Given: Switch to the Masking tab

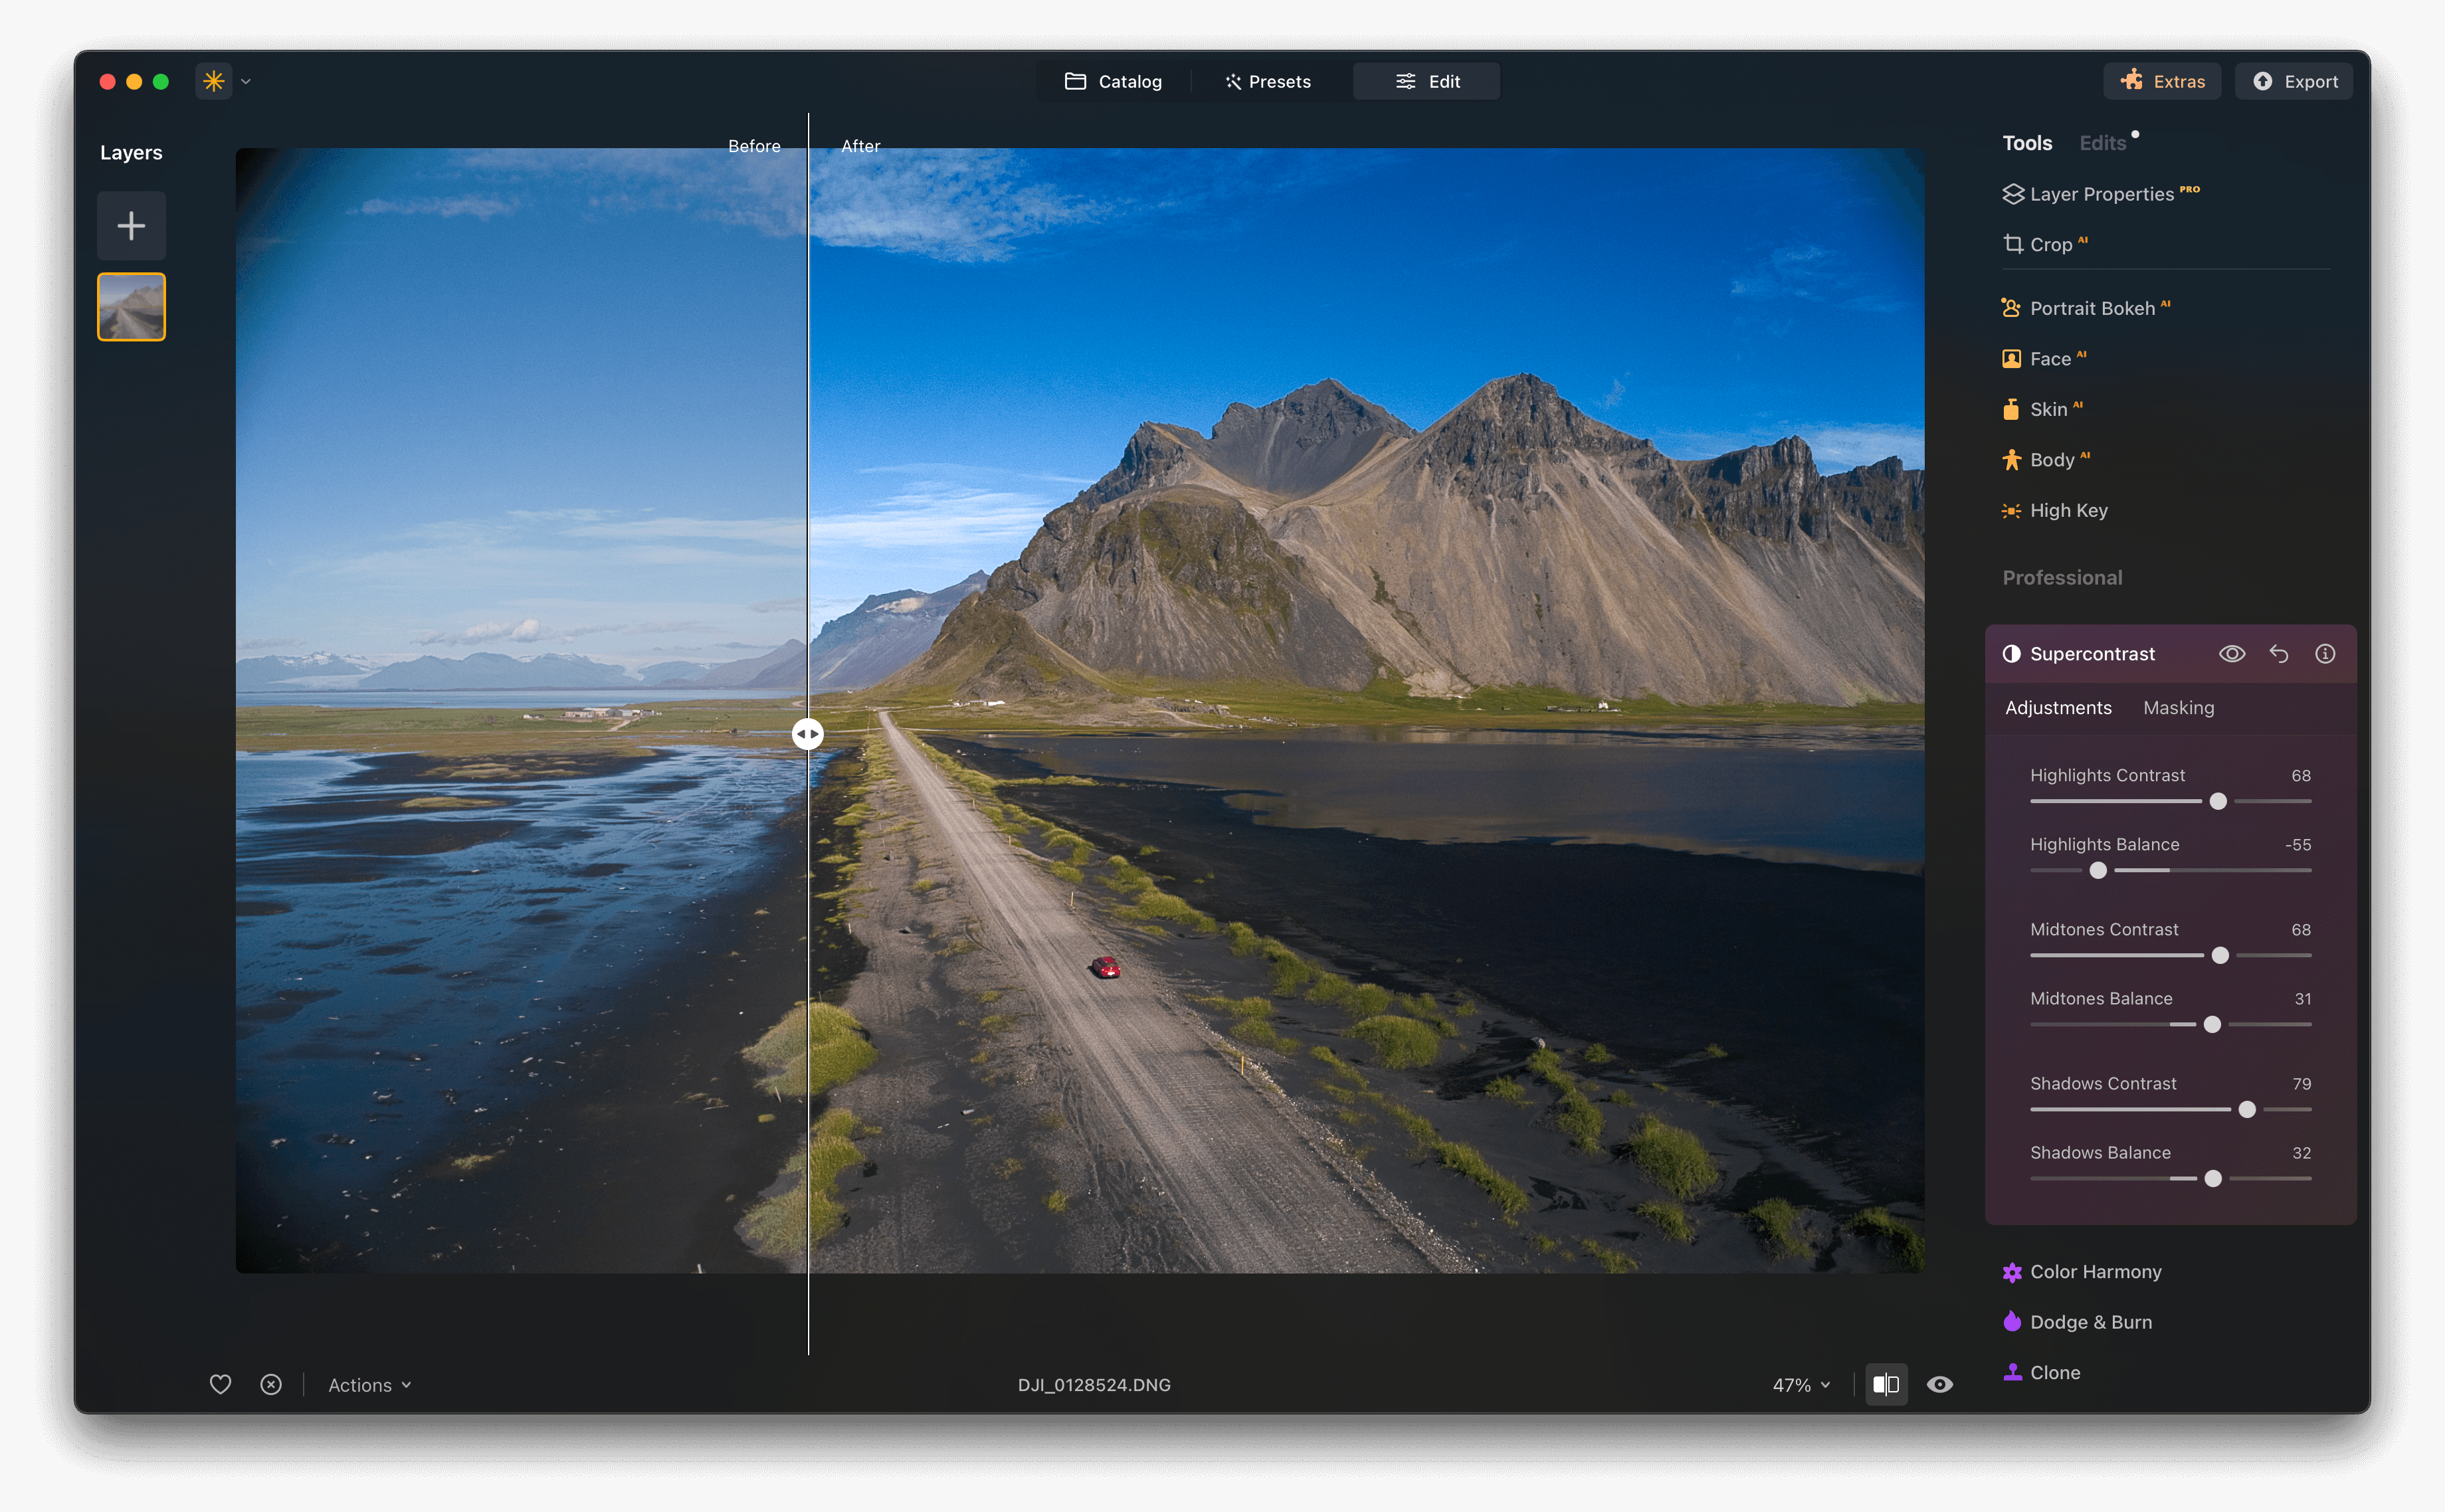Looking at the screenshot, I should coord(2178,707).
